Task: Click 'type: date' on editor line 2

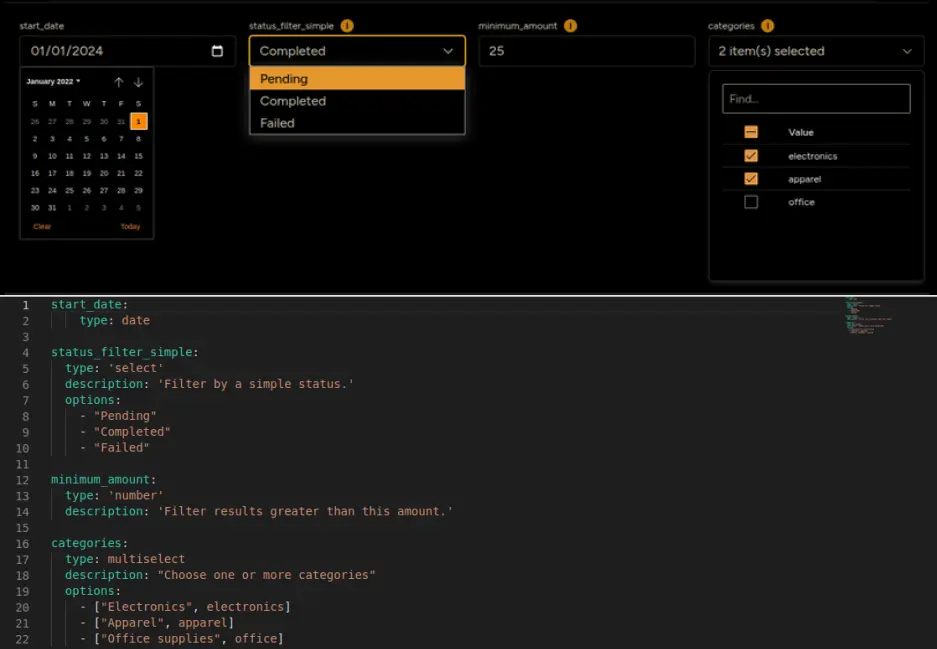Action: click(115, 320)
